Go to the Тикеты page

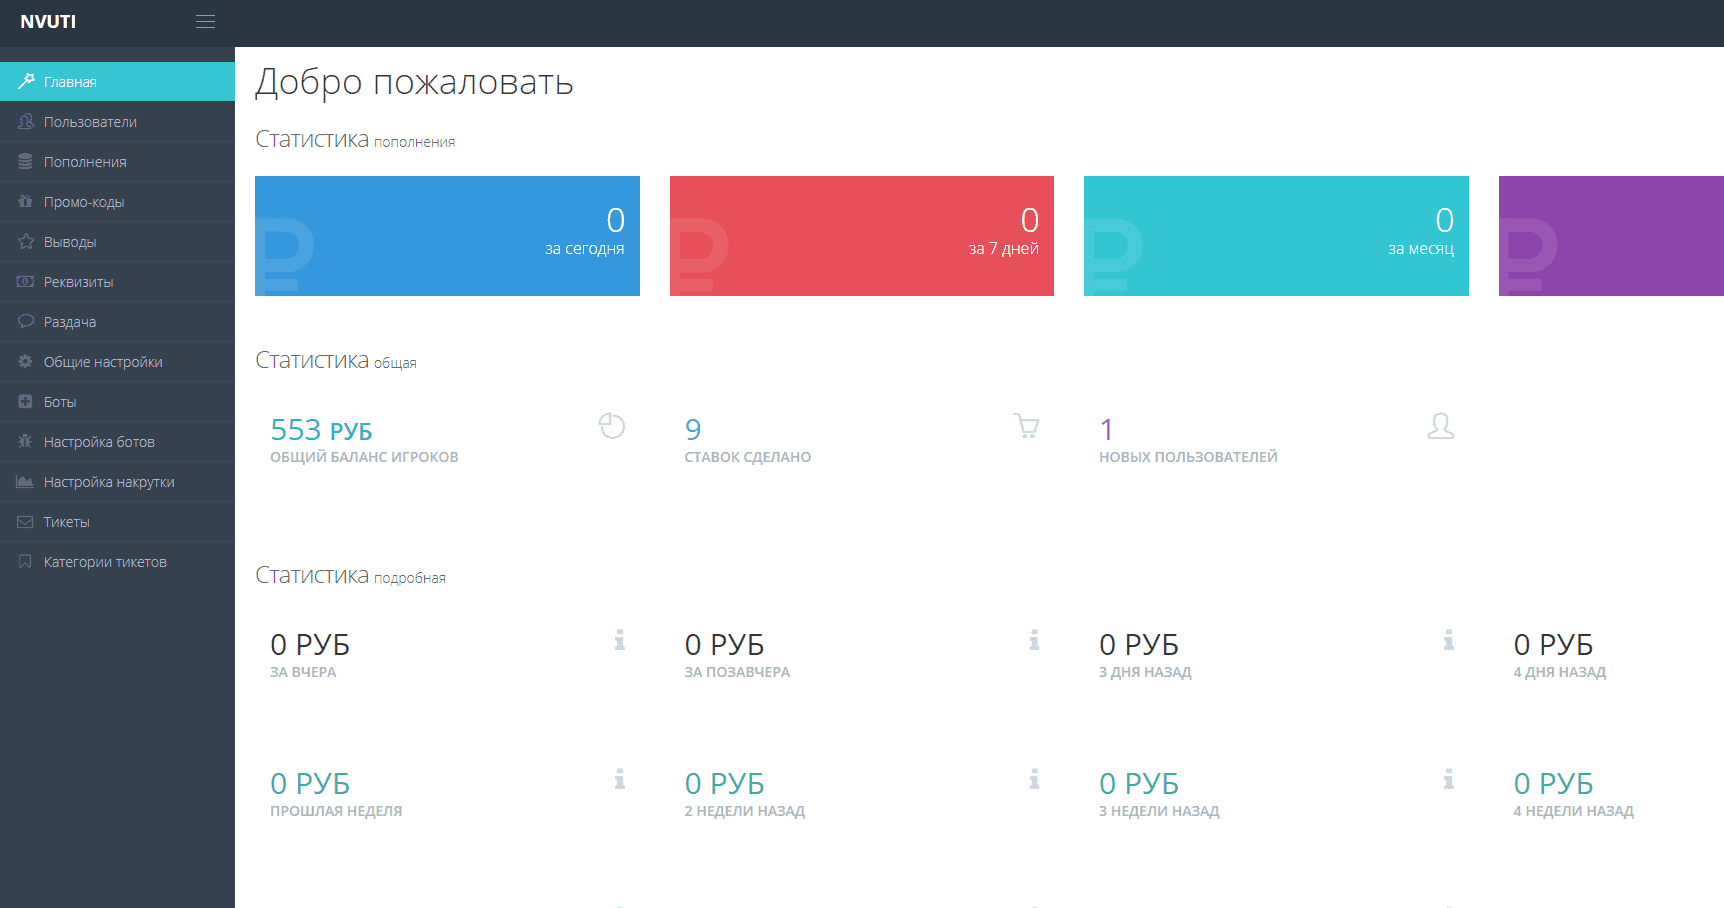(x=66, y=522)
